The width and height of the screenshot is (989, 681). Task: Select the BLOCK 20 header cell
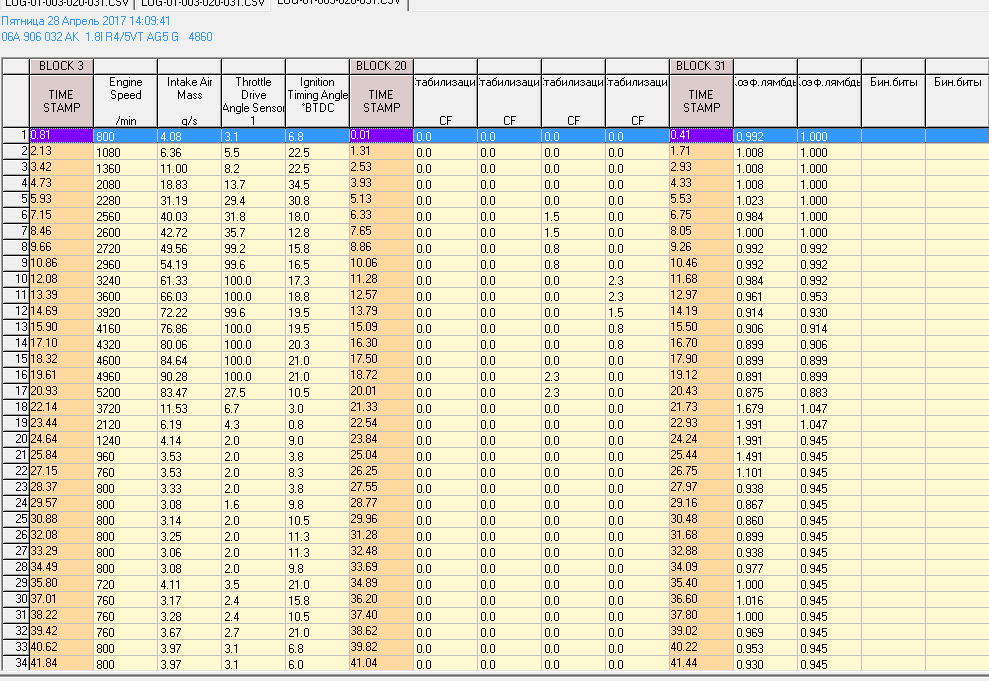(x=381, y=66)
